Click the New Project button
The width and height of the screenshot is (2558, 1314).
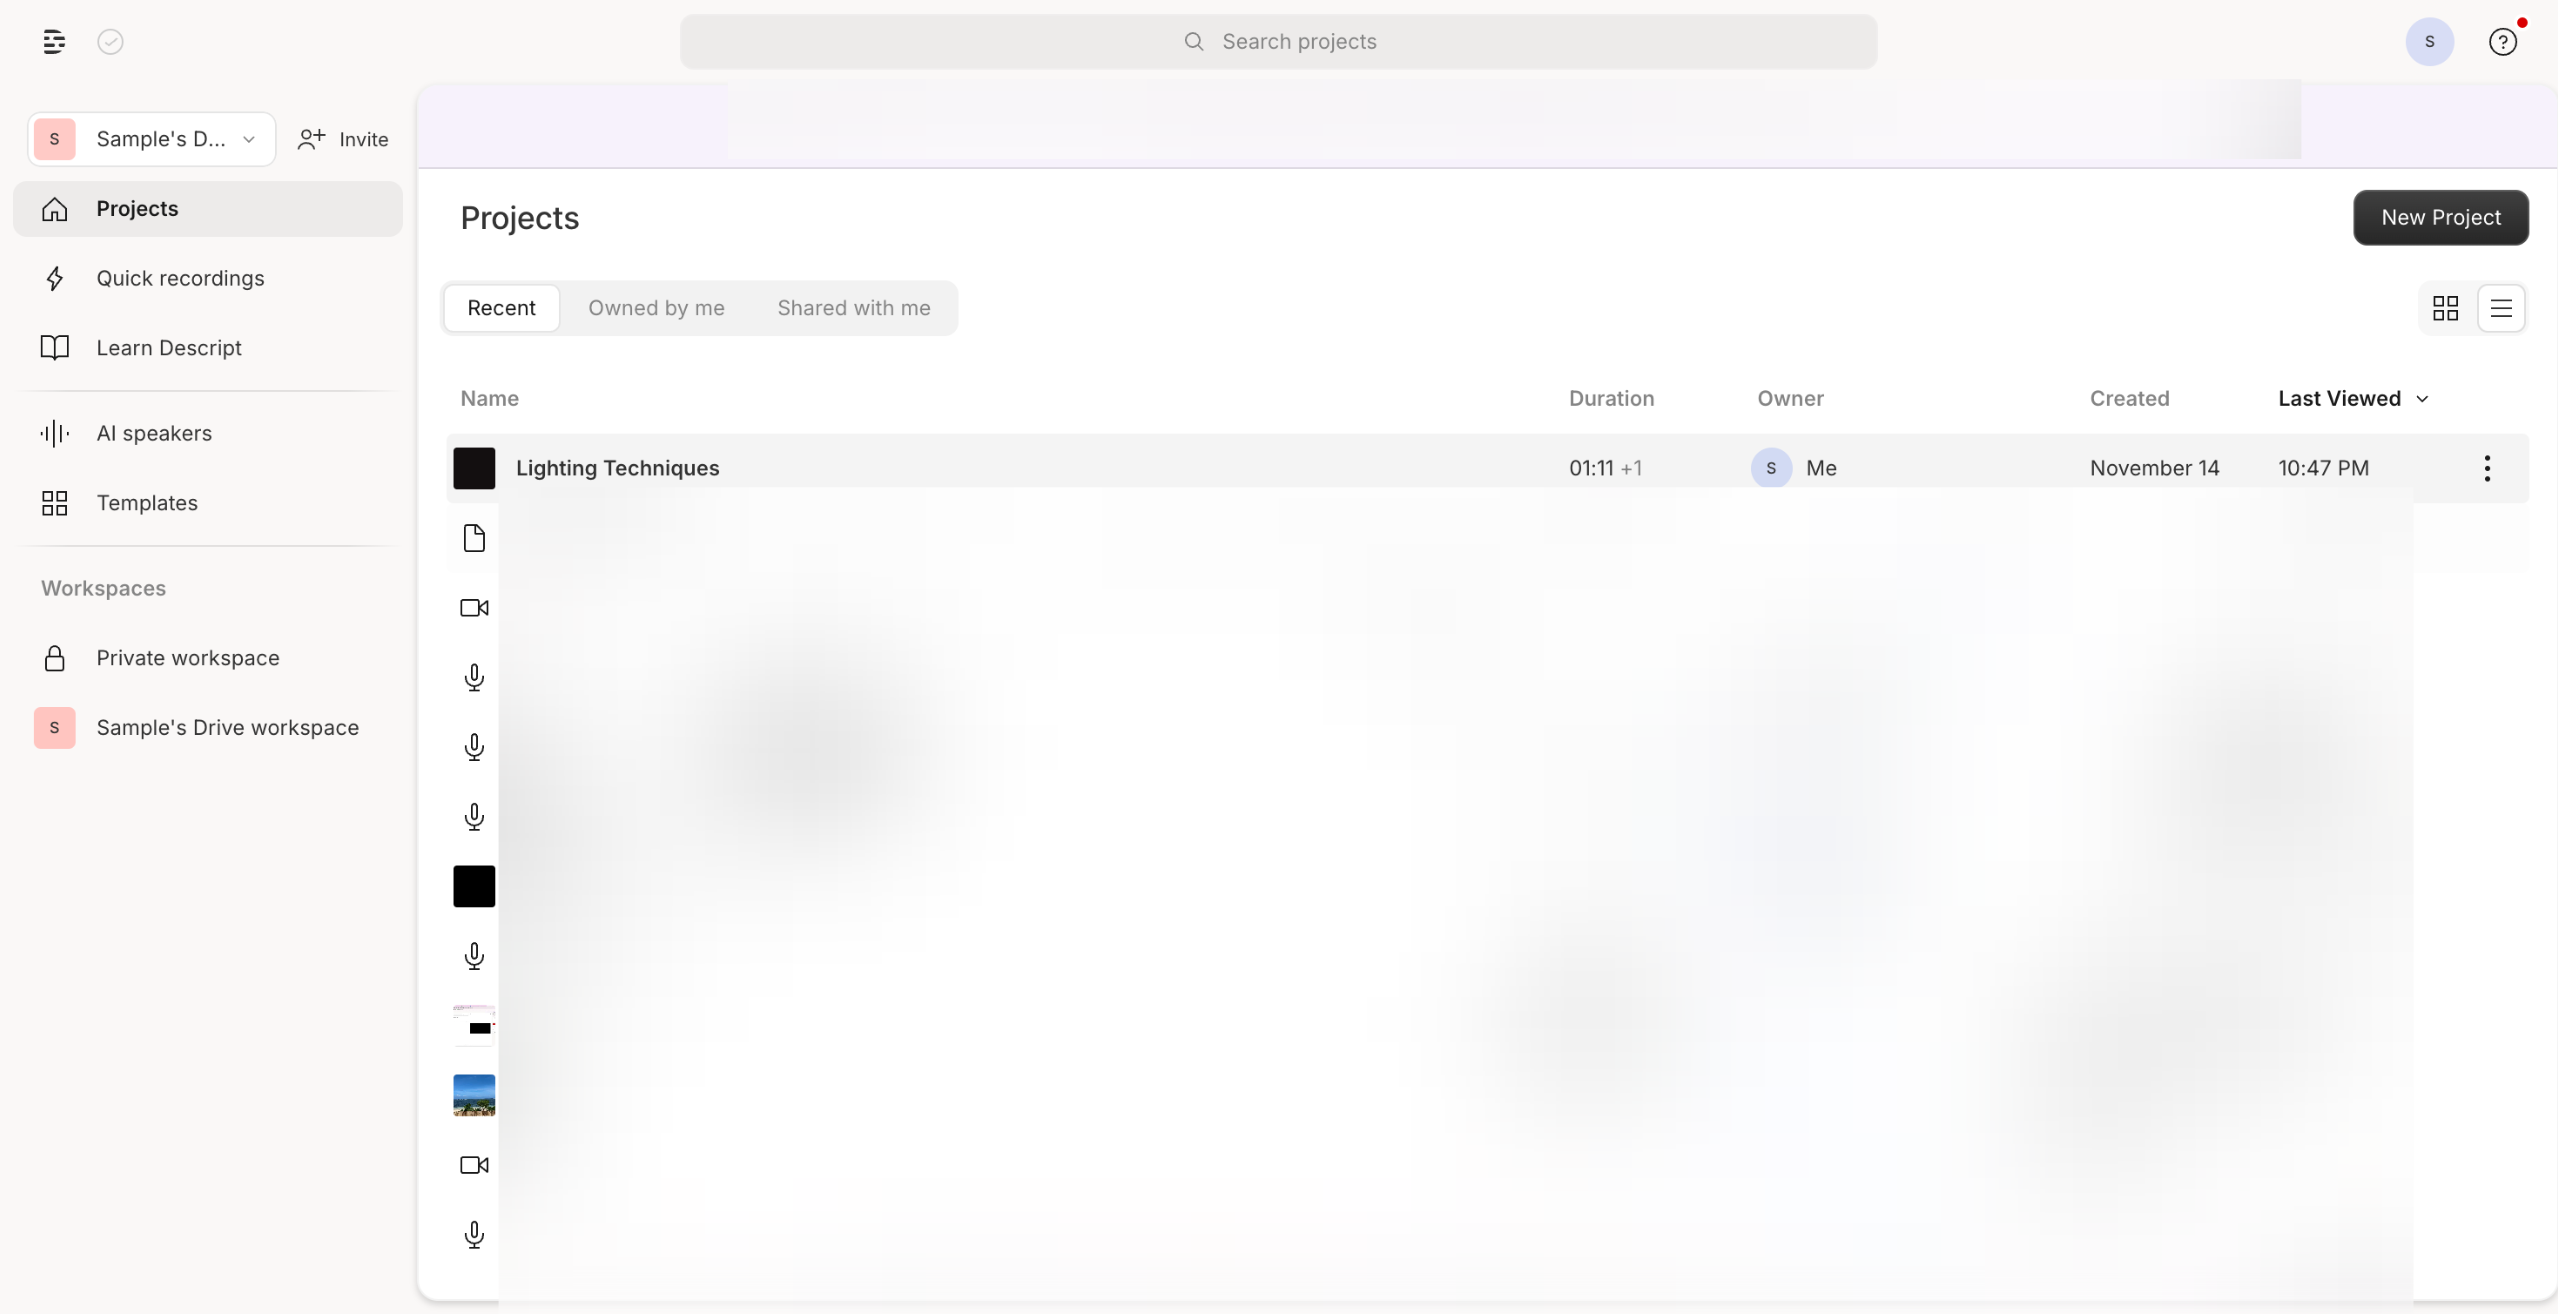pos(2440,217)
